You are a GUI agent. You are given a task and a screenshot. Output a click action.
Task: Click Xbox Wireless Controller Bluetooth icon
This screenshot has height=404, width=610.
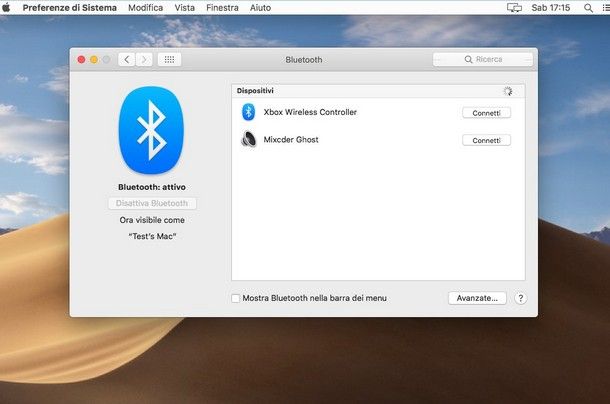[x=248, y=112]
